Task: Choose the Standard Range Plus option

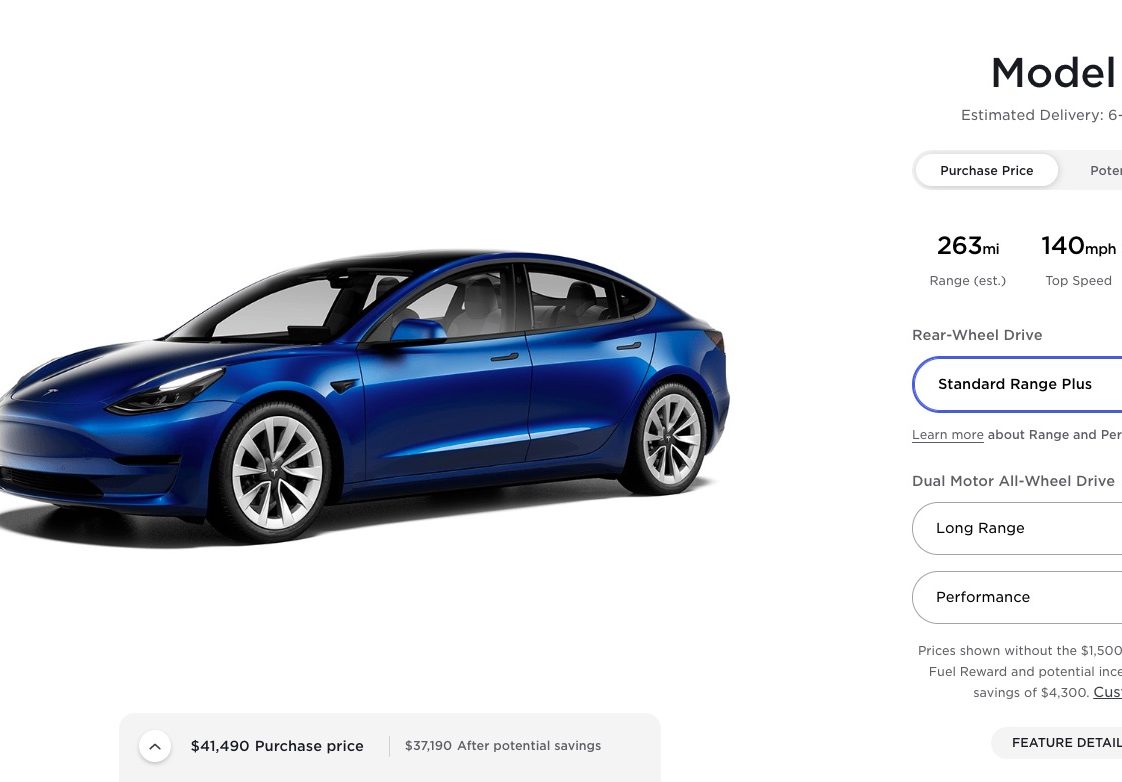Action: 1018,384
